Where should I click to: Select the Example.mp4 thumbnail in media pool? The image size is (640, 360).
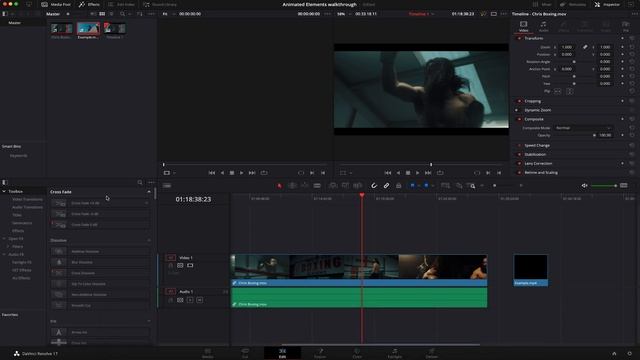pos(88,28)
